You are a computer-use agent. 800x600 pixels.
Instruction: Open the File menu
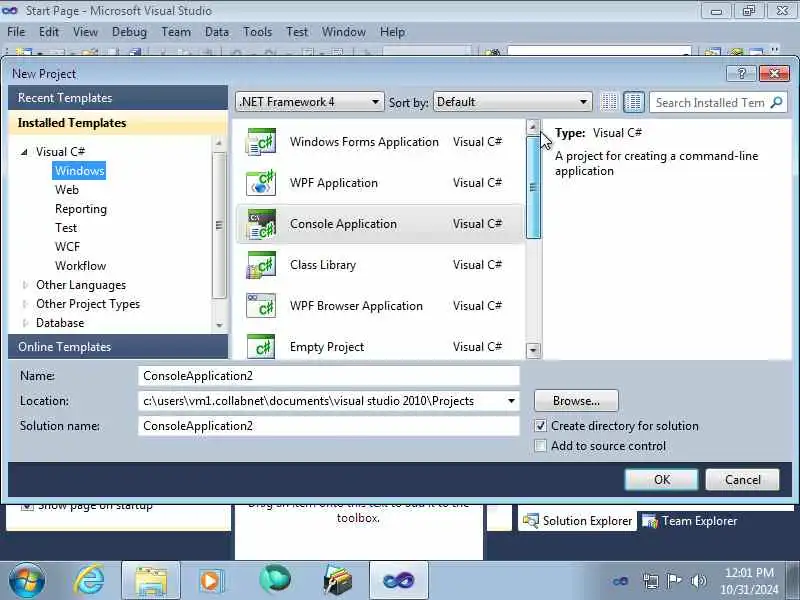(16, 32)
